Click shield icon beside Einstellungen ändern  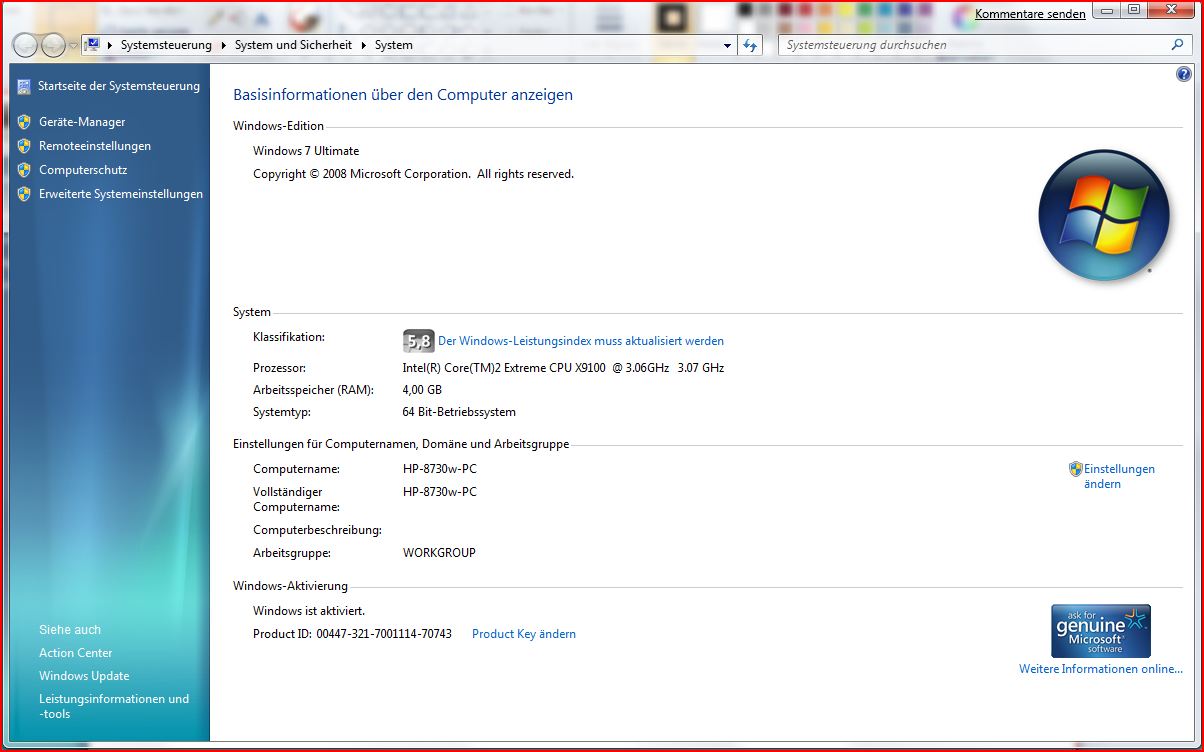click(1076, 469)
